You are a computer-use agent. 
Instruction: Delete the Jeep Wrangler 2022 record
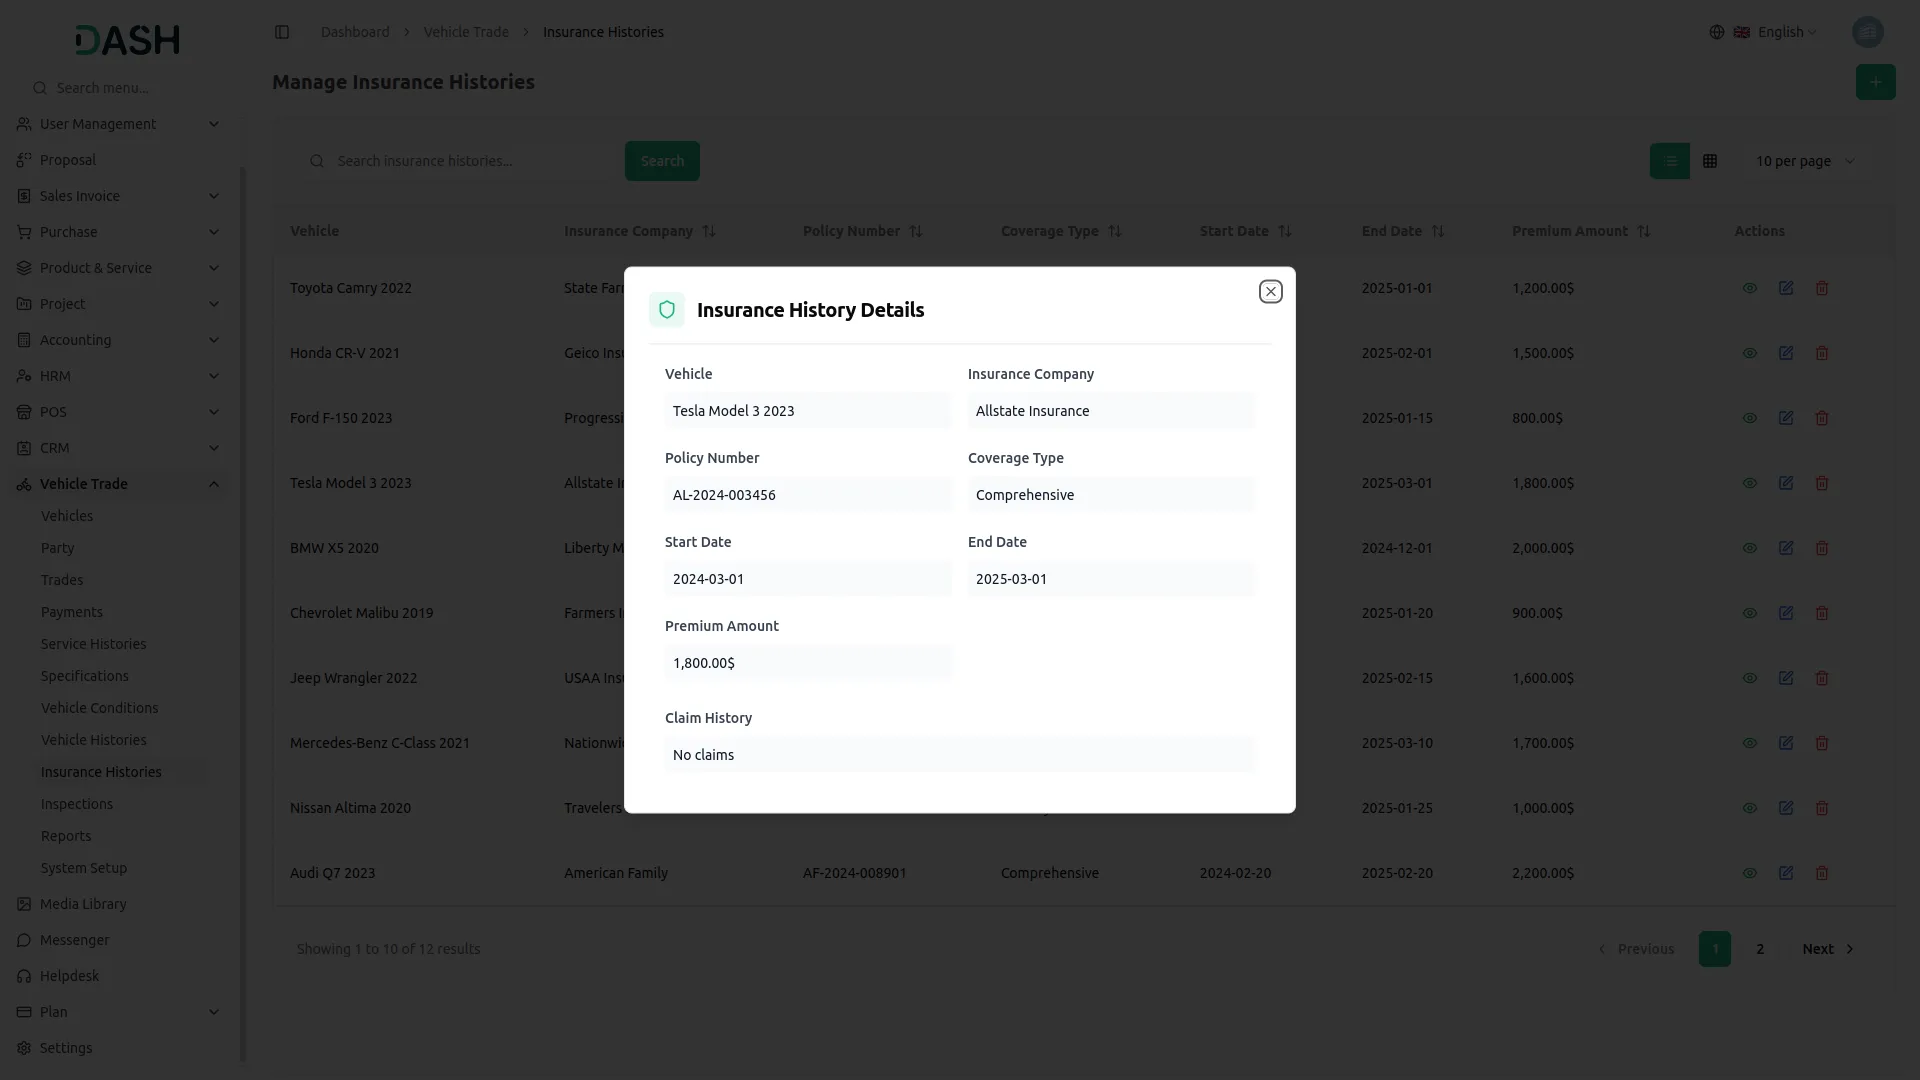click(1822, 678)
